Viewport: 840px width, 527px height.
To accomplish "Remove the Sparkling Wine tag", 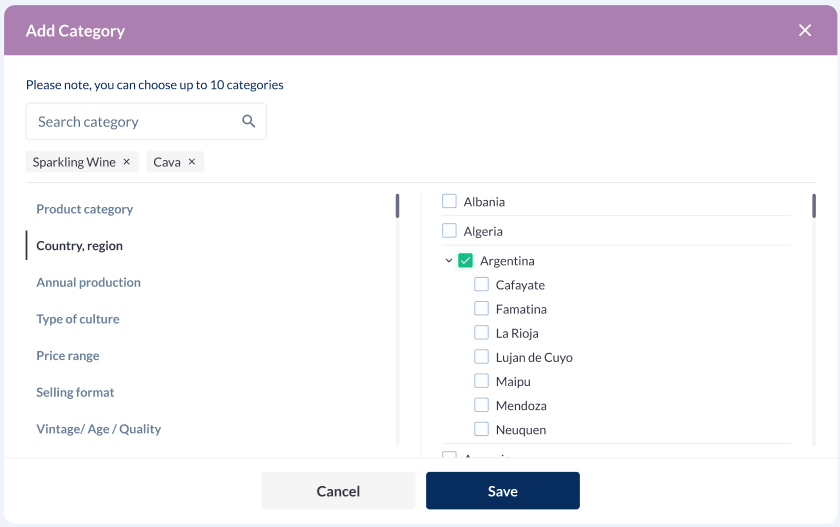I will coord(126,162).
